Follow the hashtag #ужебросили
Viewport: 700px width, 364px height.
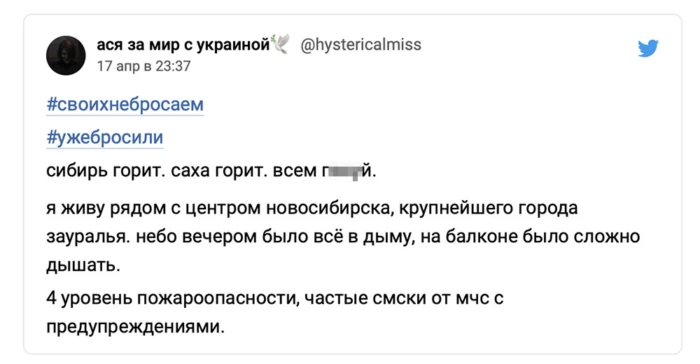click(105, 137)
